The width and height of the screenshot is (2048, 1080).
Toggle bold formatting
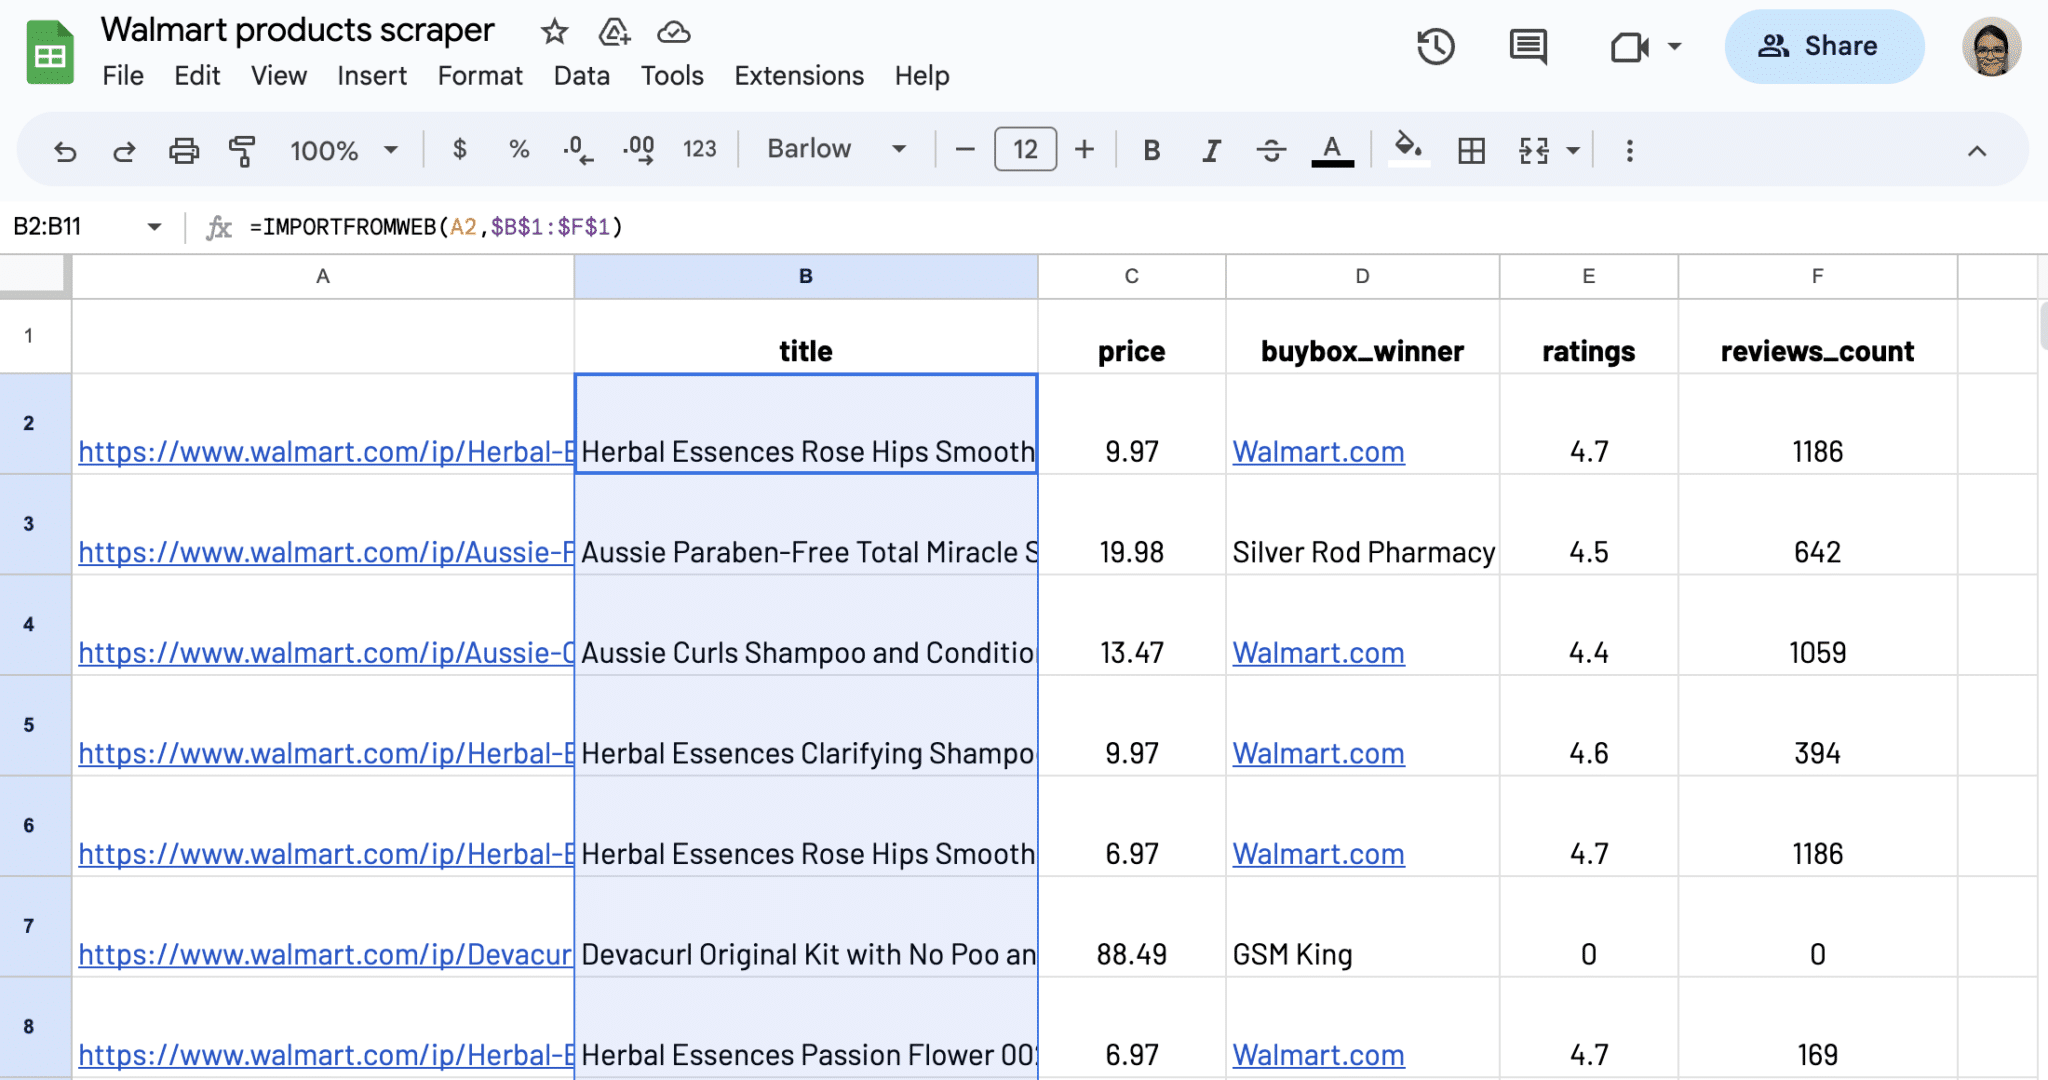coord(1151,150)
